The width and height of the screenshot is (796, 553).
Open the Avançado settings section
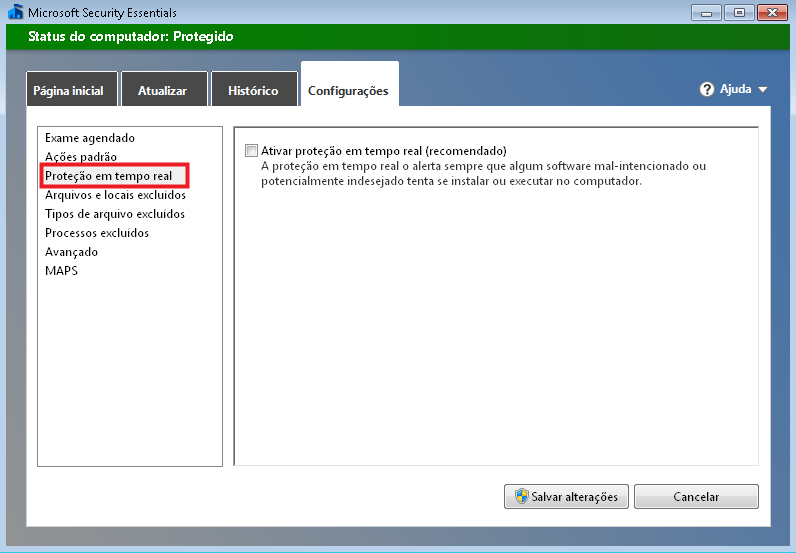point(72,252)
